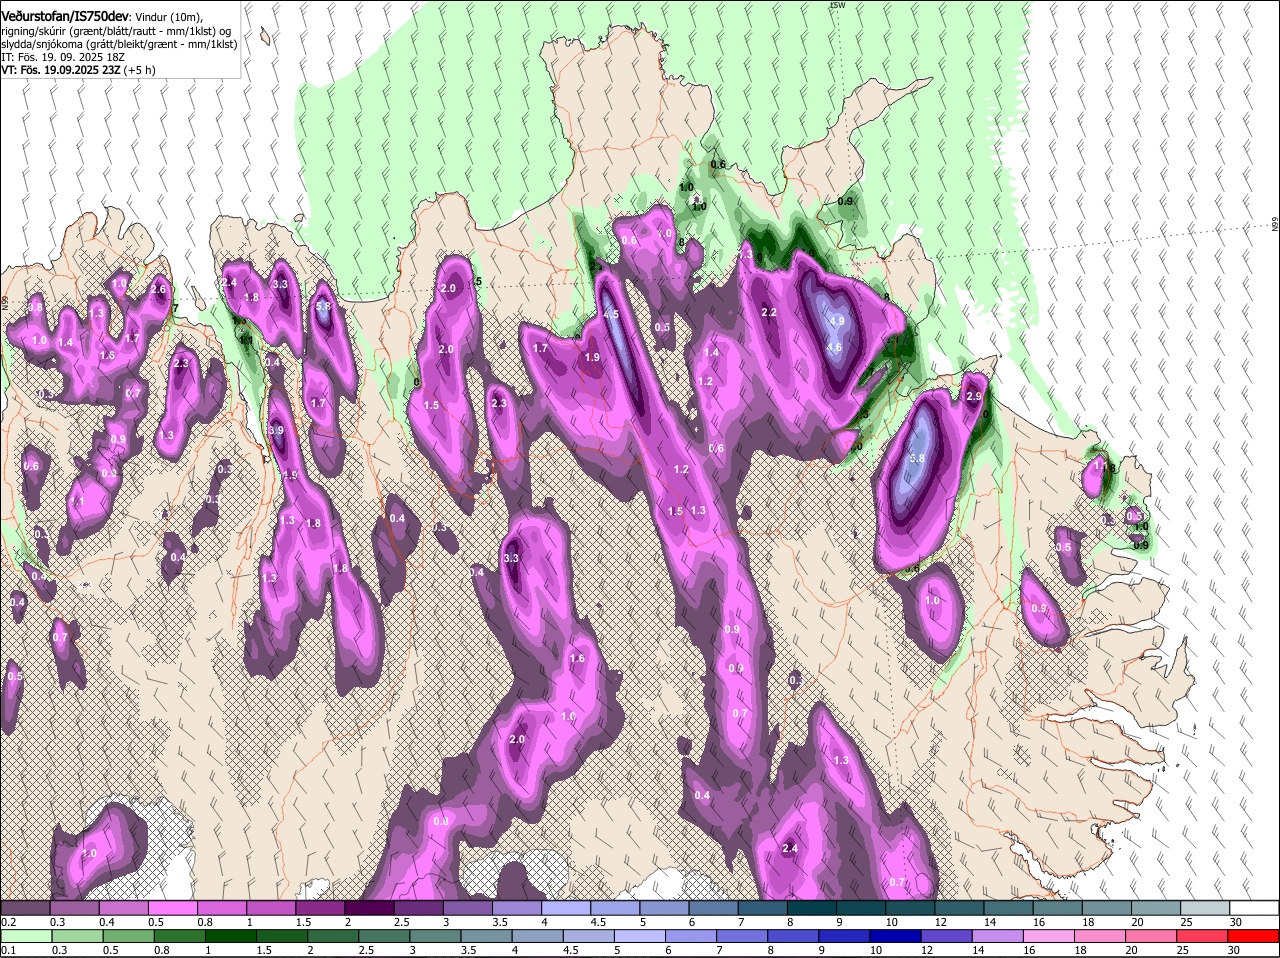Screen dimensions: 1280x958
Task: Pick the grey 20 swatch in upper scale
Action: [1155, 908]
